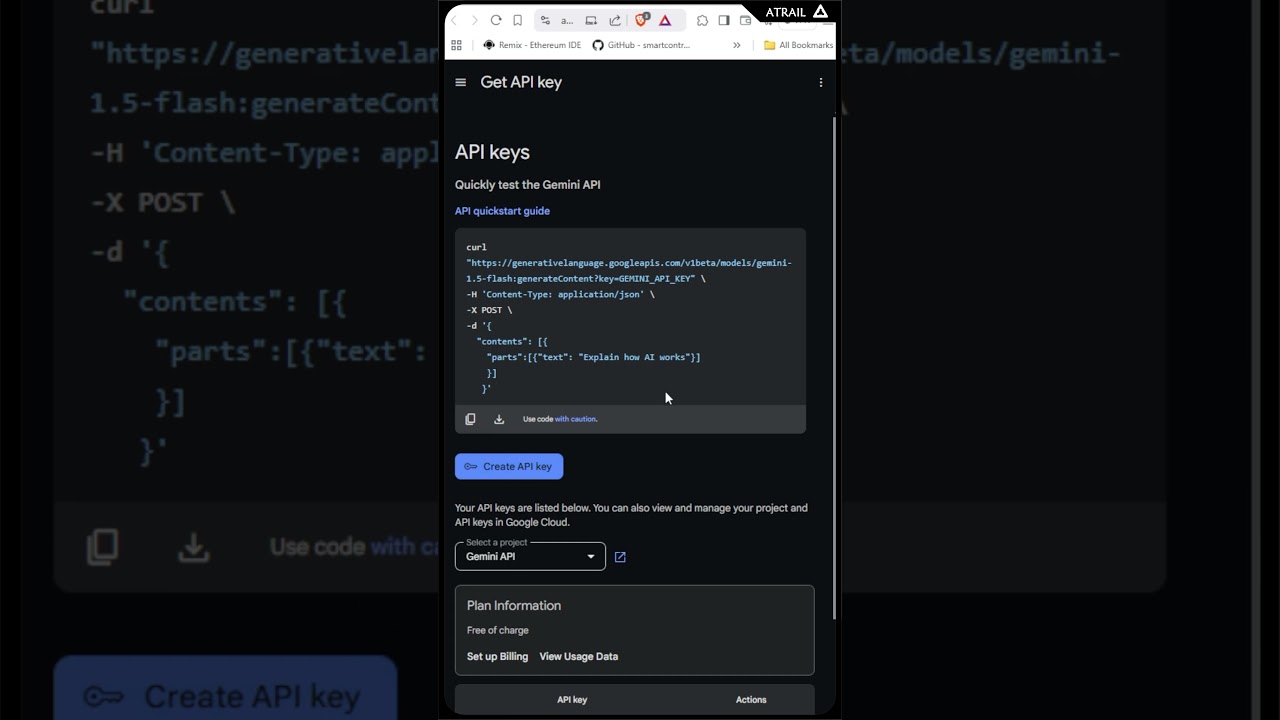Click the 'Plan Information' heading
This screenshot has width=1280, height=720.
pos(514,606)
